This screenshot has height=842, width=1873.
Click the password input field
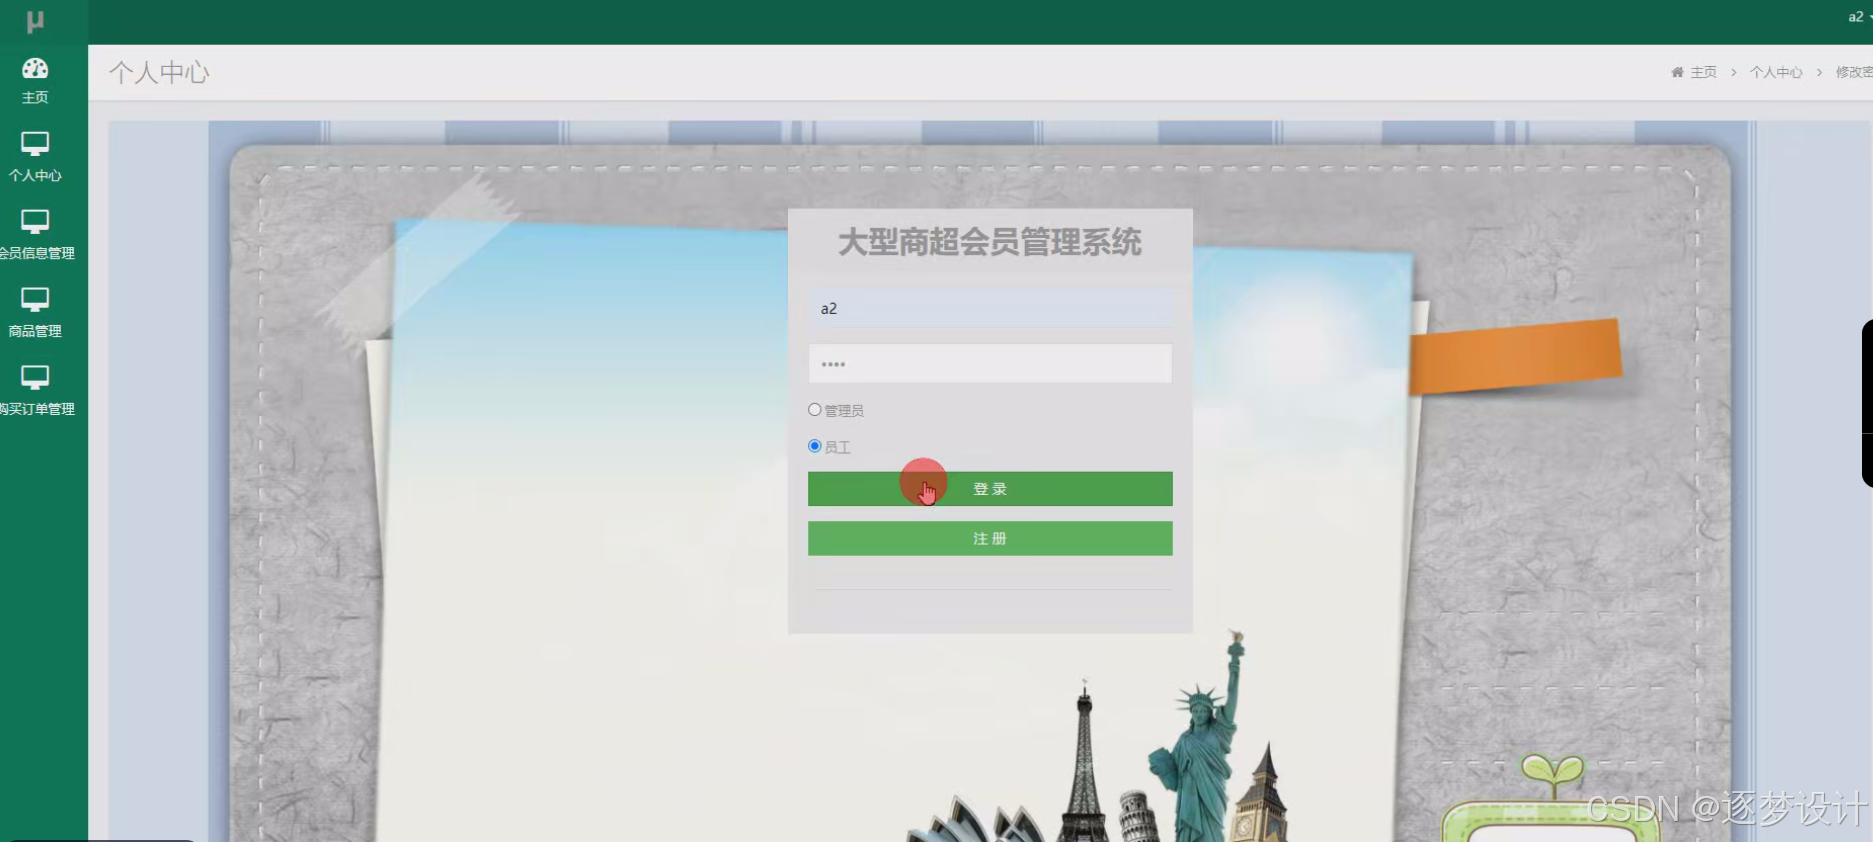tap(990, 364)
